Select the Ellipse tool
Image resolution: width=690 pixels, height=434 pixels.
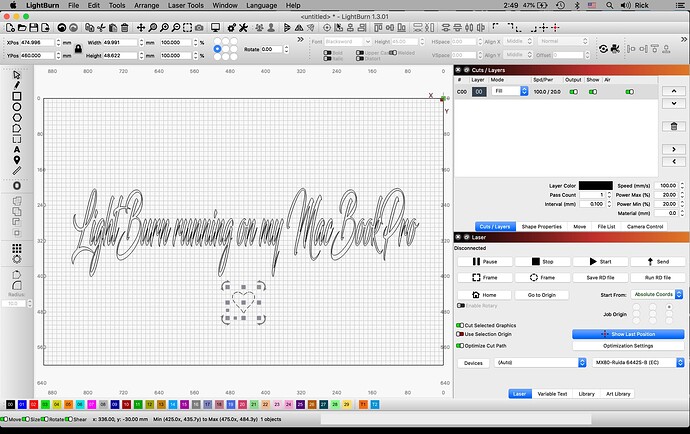17,107
